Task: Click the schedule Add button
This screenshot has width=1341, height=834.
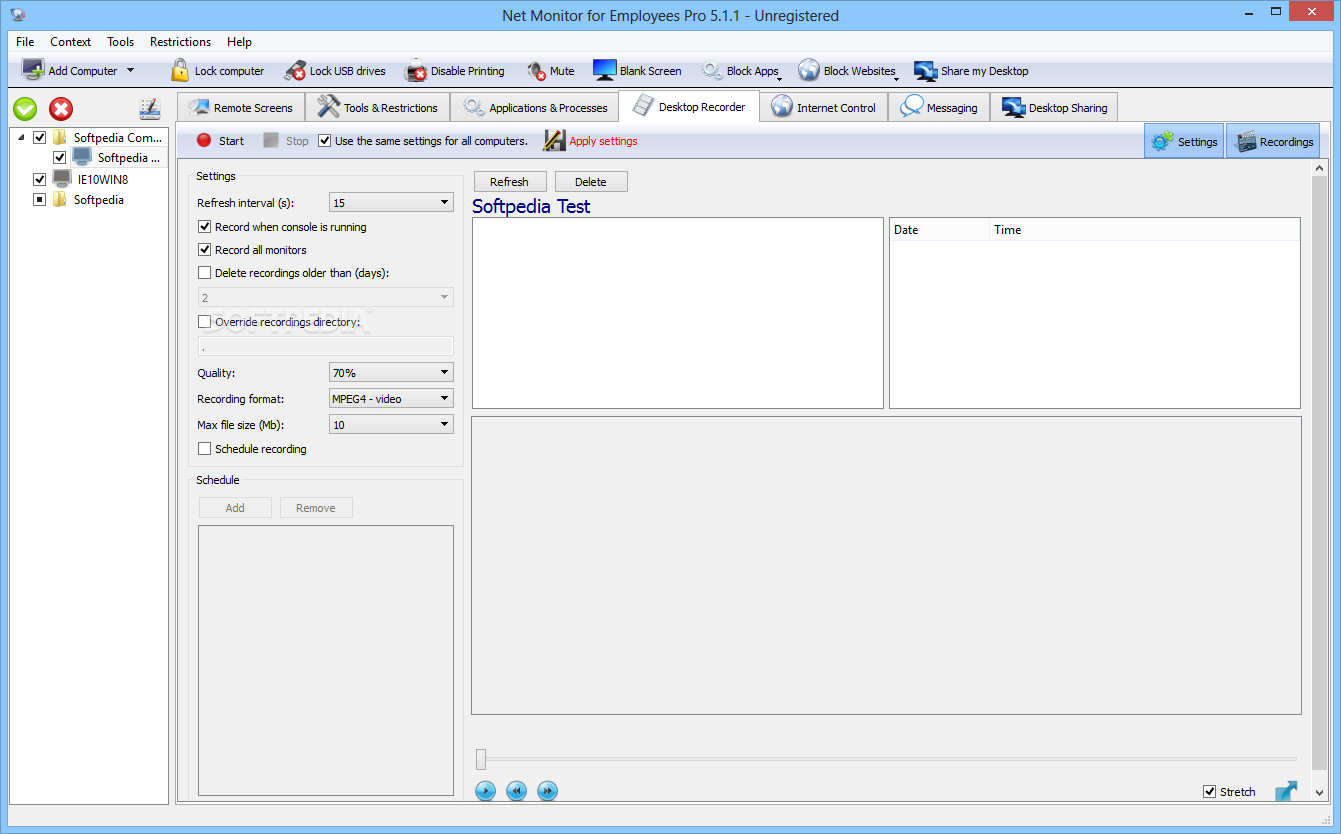Action: click(x=235, y=508)
